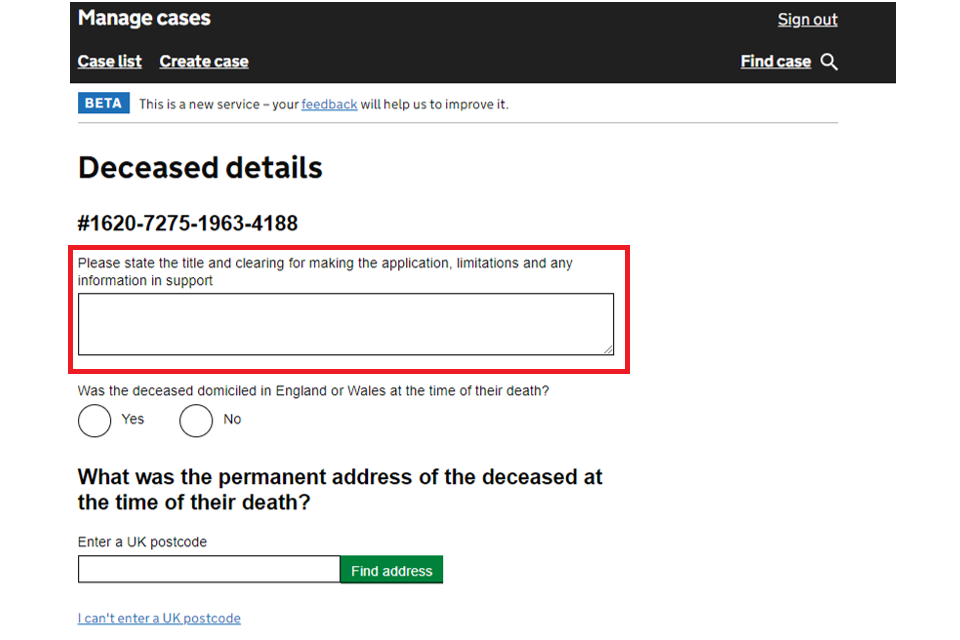
Task: Sign out of Manage cases
Action: point(808,20)
